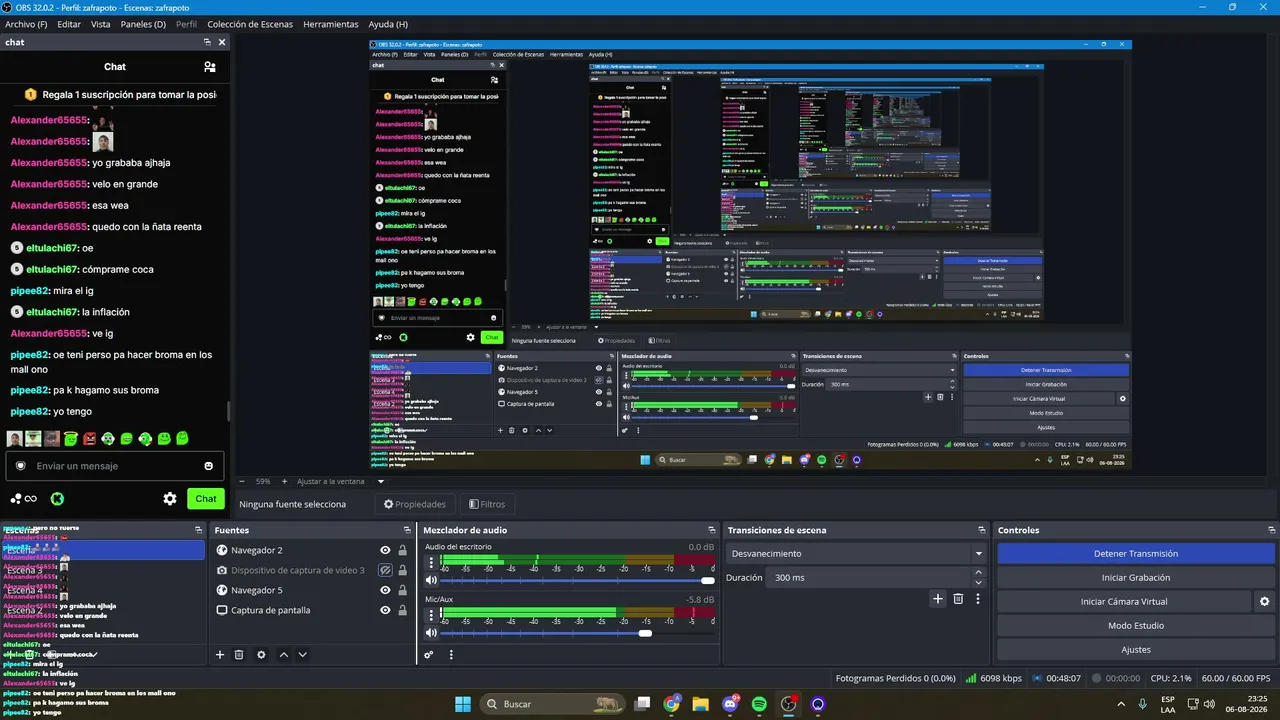Toggle lock on Dispositivo de captura de video 3

402,570
